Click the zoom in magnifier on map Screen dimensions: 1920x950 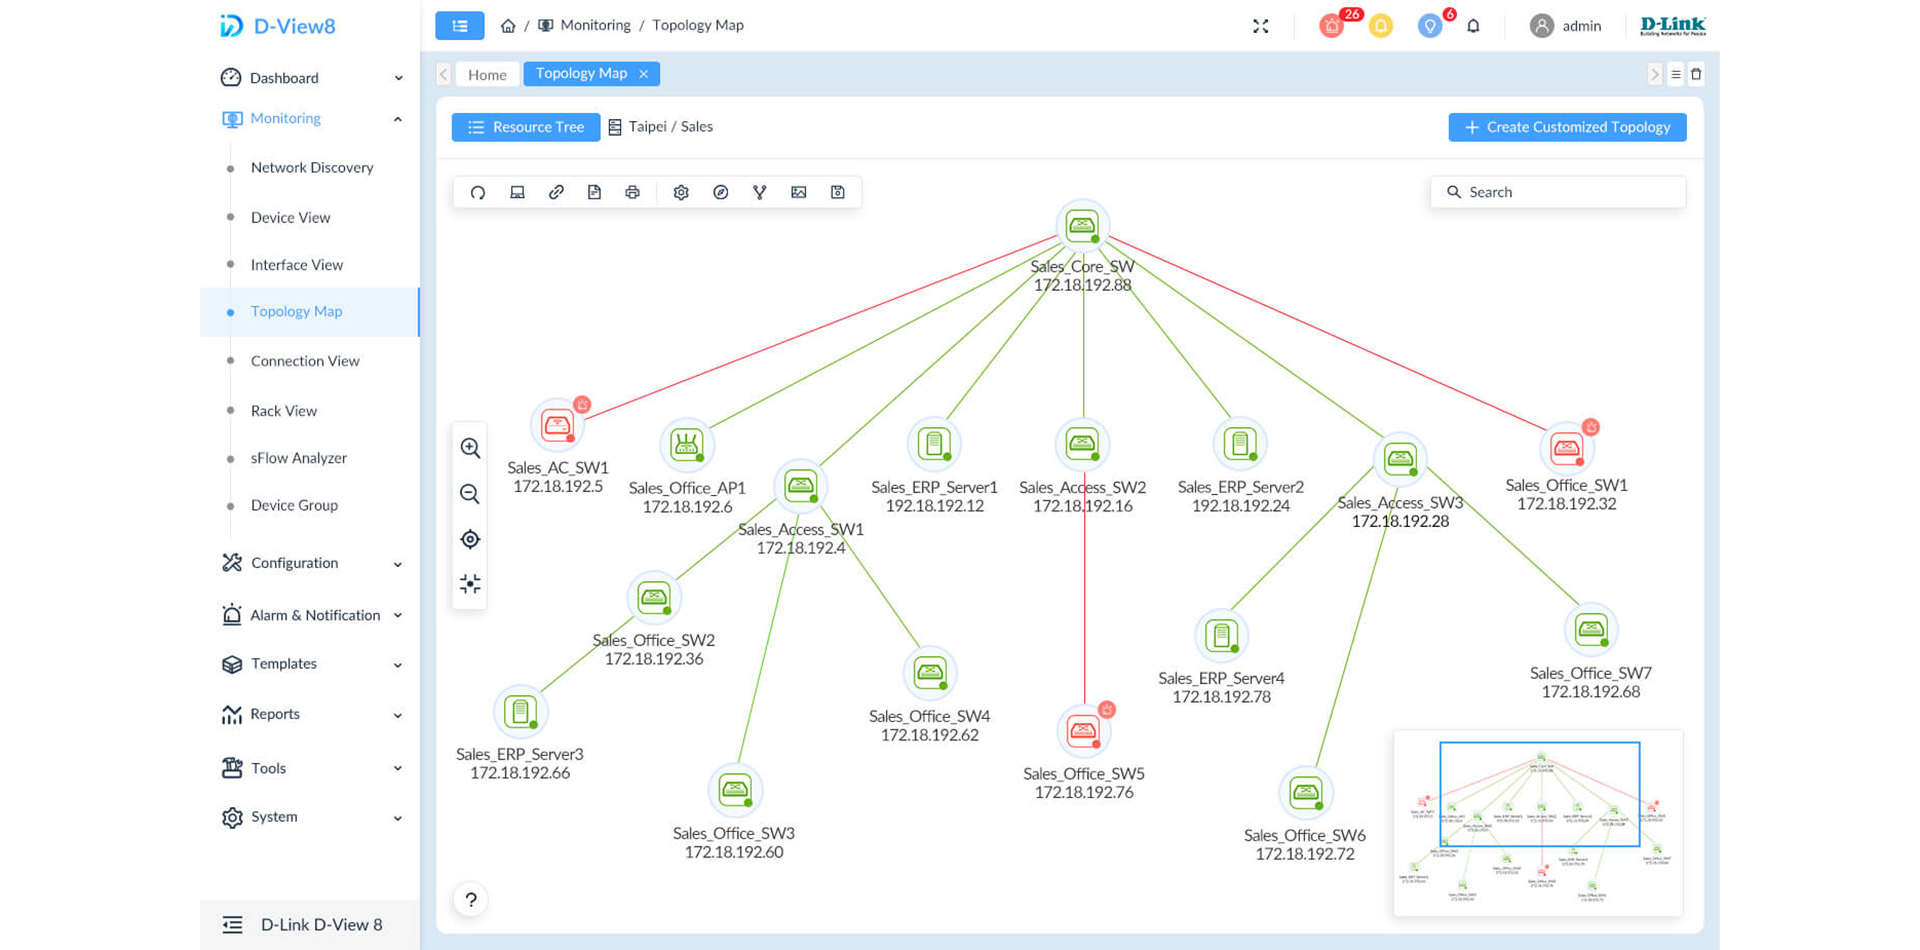coord(470,448)
